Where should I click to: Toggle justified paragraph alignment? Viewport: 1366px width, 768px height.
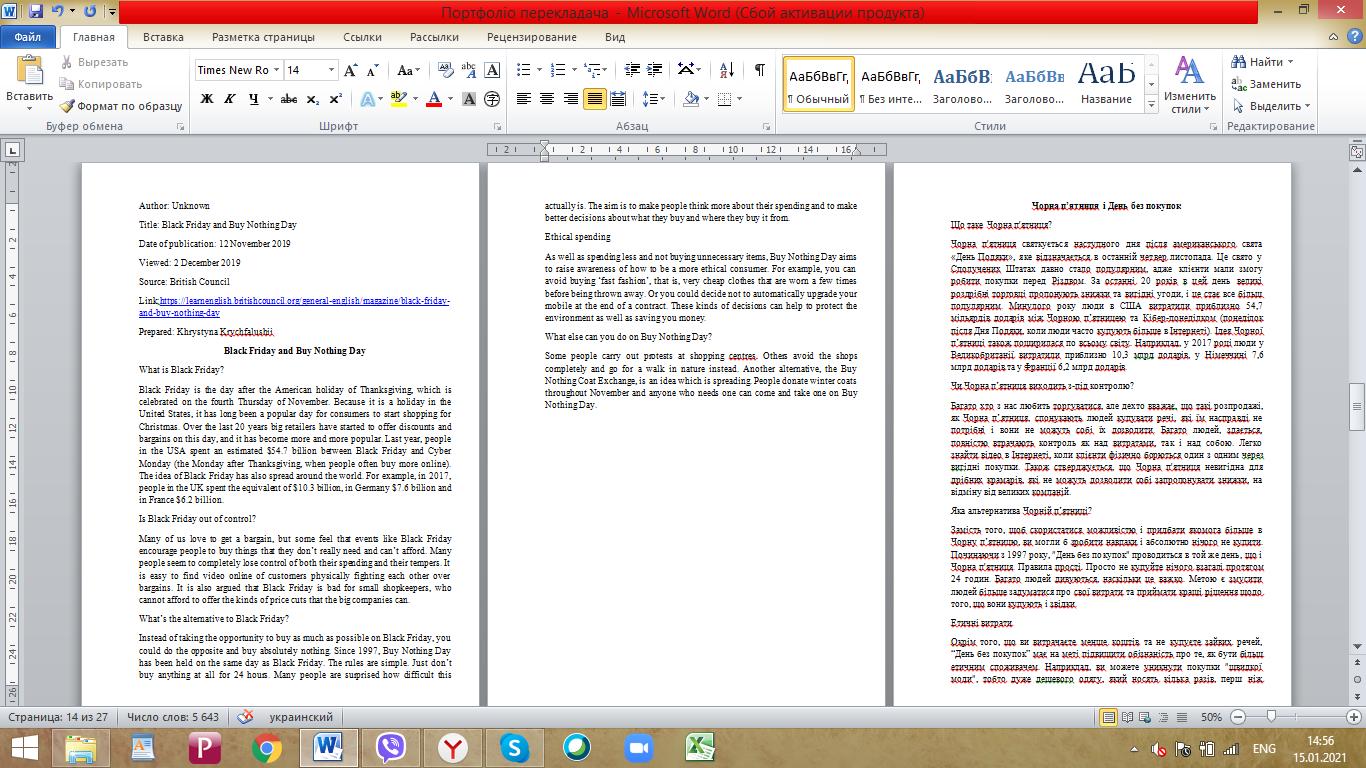click(x=594, y=99)
